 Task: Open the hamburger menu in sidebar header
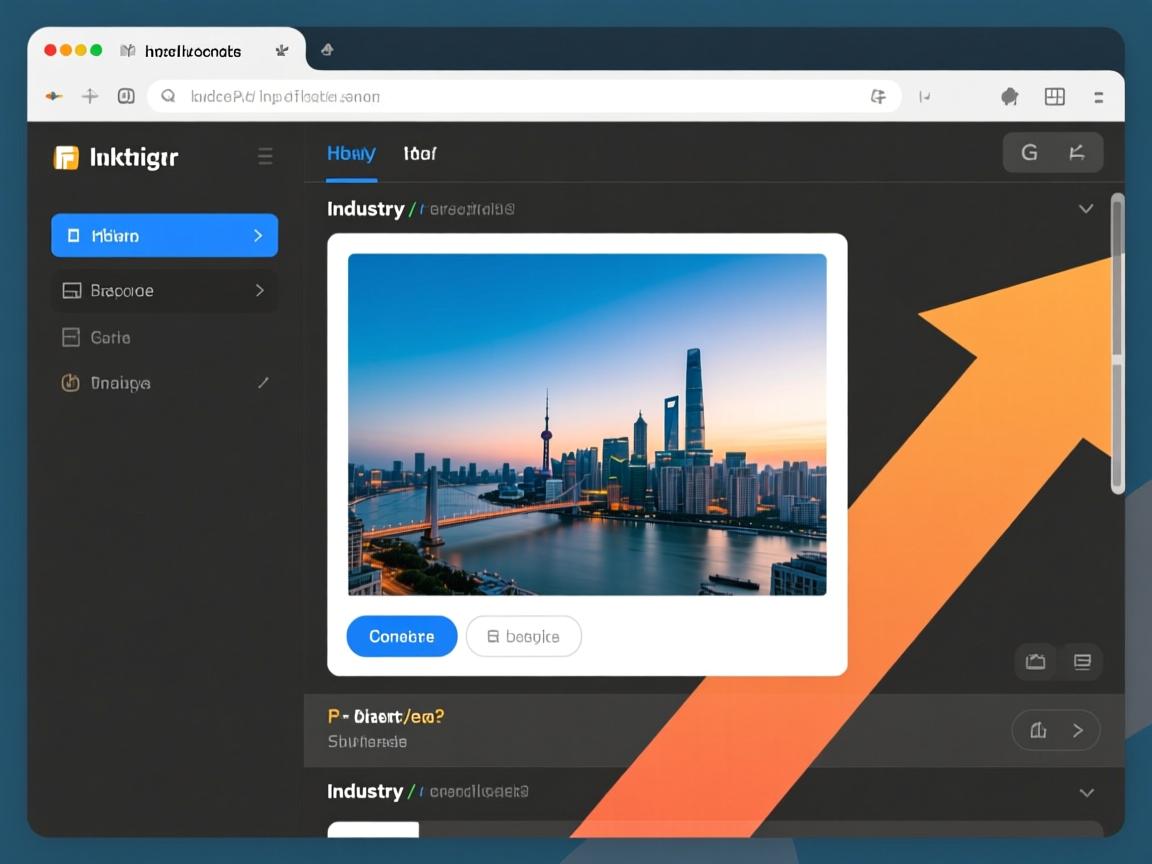tap(265, 156)
